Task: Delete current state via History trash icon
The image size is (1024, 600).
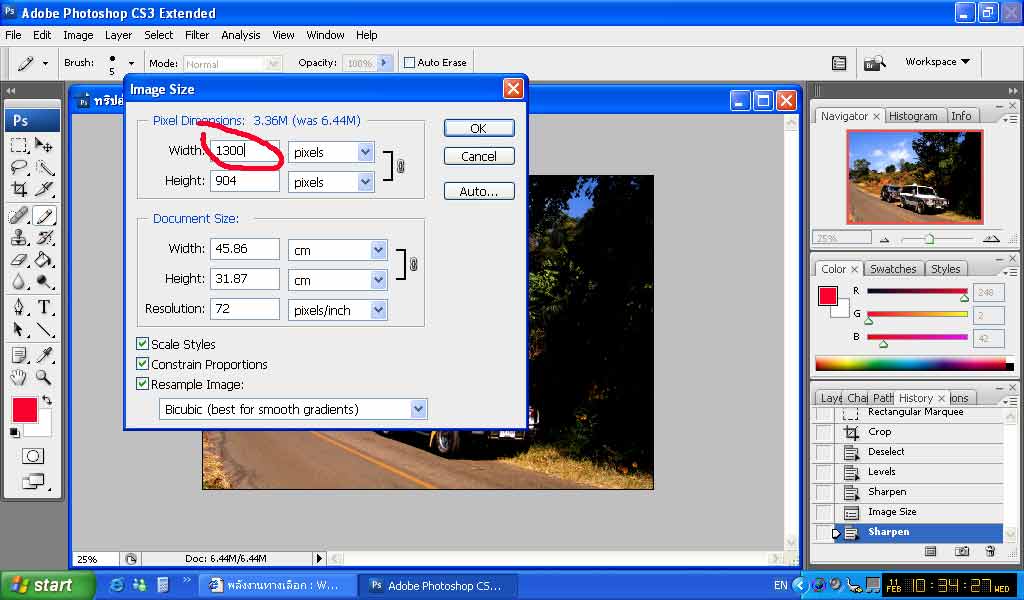Action: click(990, 551)
